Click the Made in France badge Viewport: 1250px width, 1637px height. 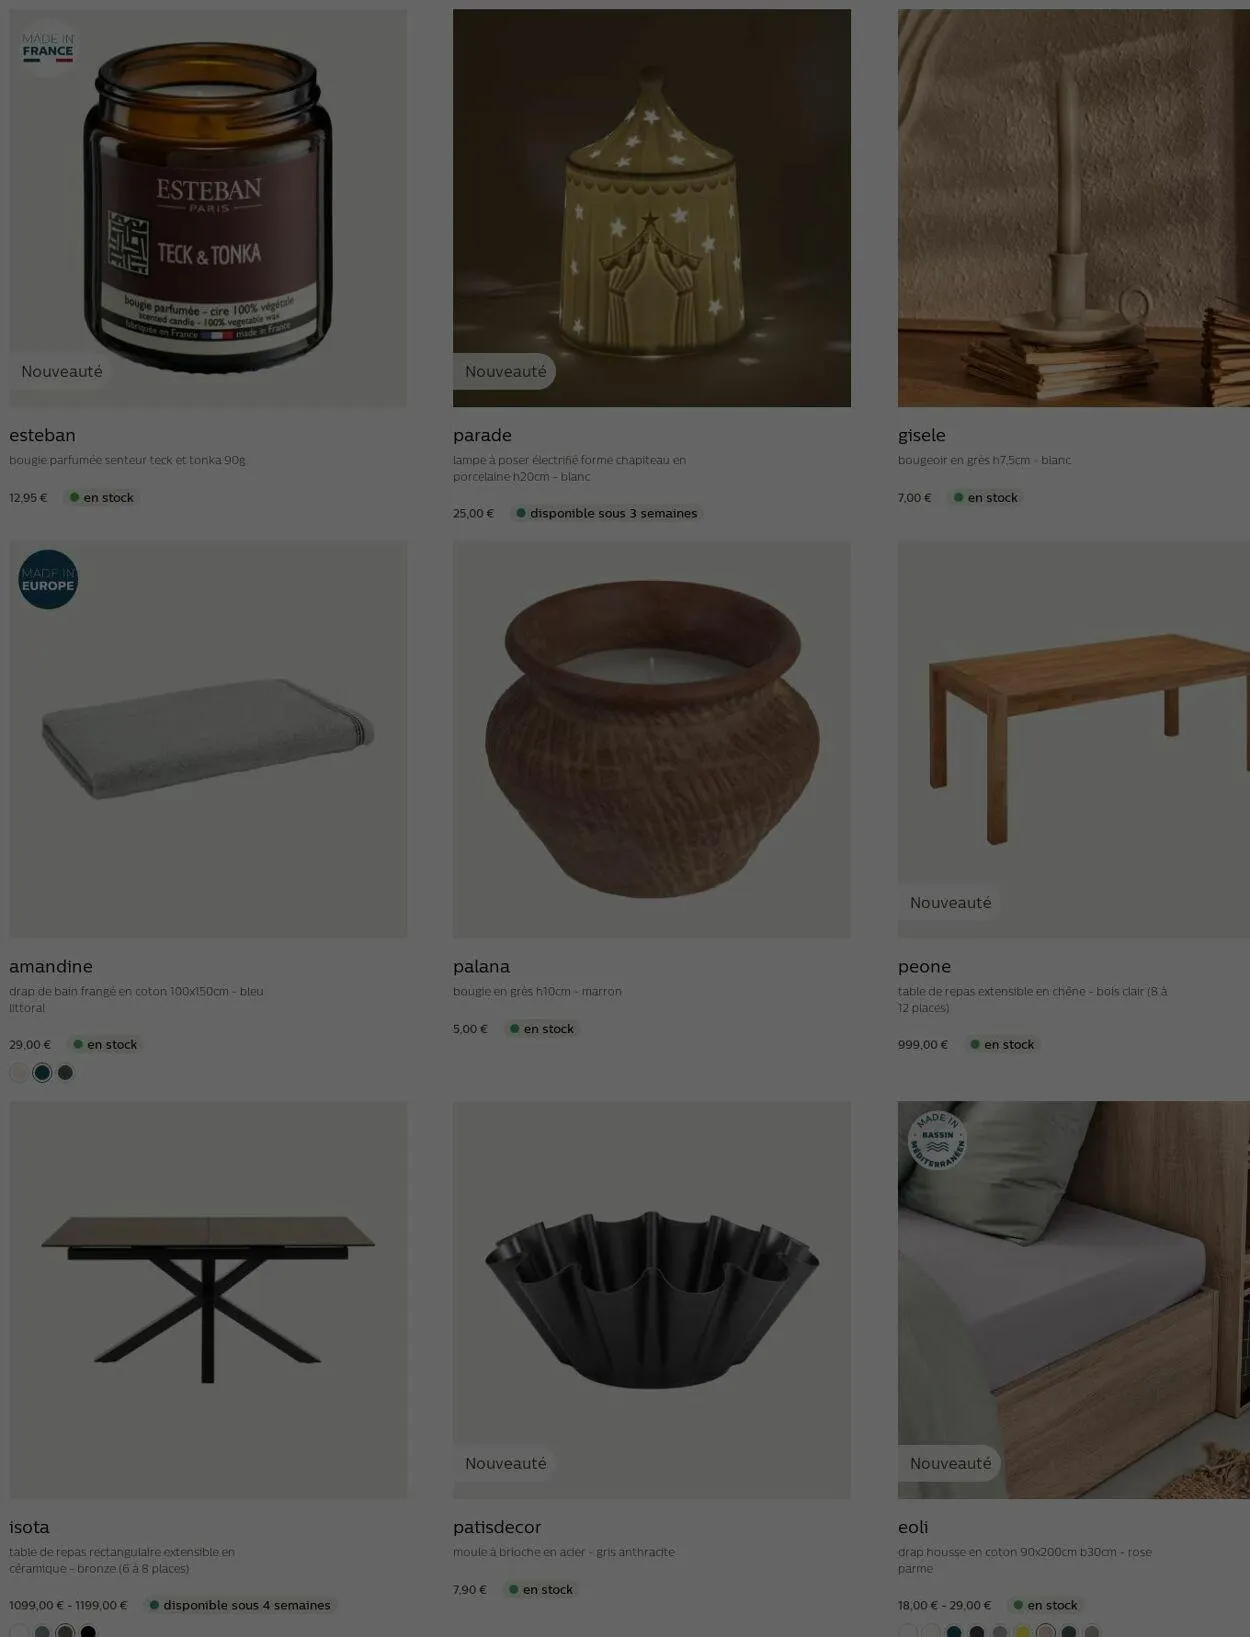(x=48, y=47)
